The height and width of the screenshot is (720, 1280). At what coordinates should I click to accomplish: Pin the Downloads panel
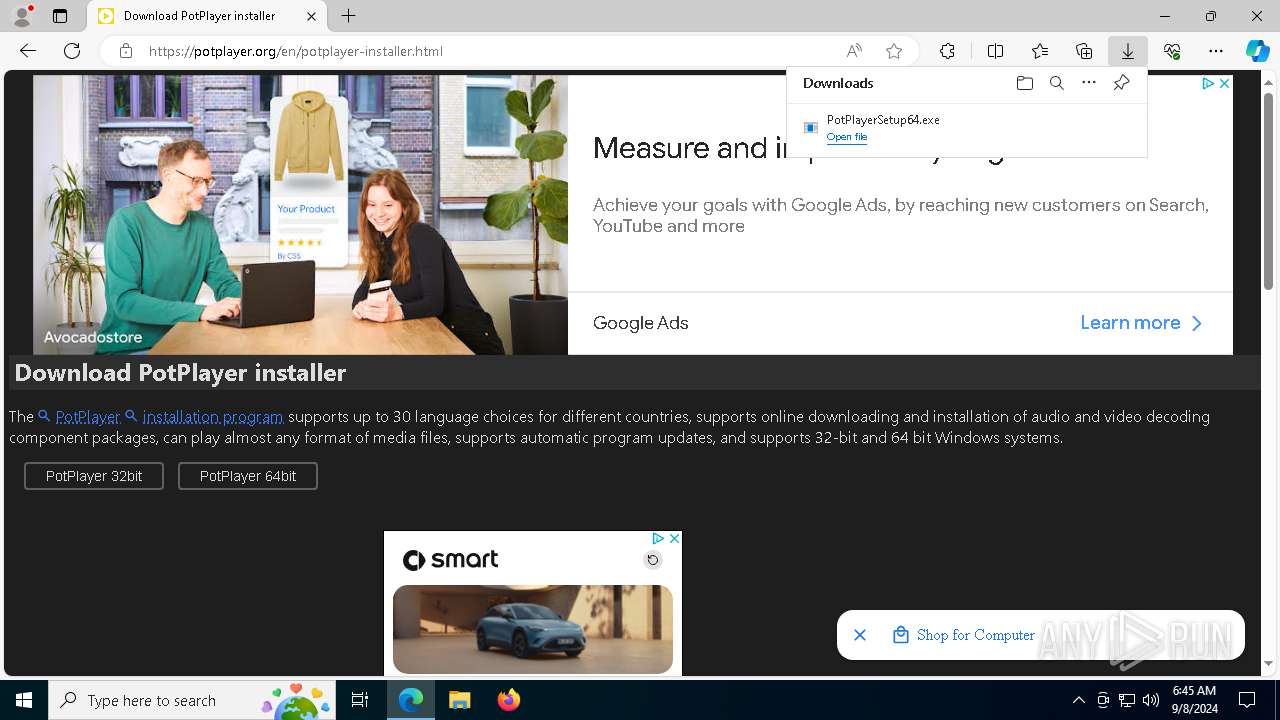pos(1121,83)
